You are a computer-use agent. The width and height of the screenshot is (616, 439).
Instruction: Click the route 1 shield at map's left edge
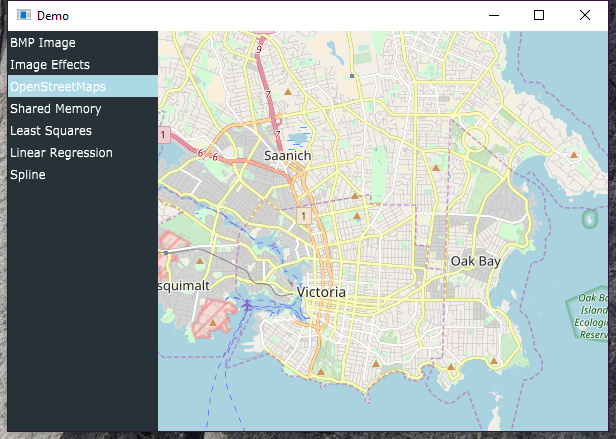tap(164, 135)
